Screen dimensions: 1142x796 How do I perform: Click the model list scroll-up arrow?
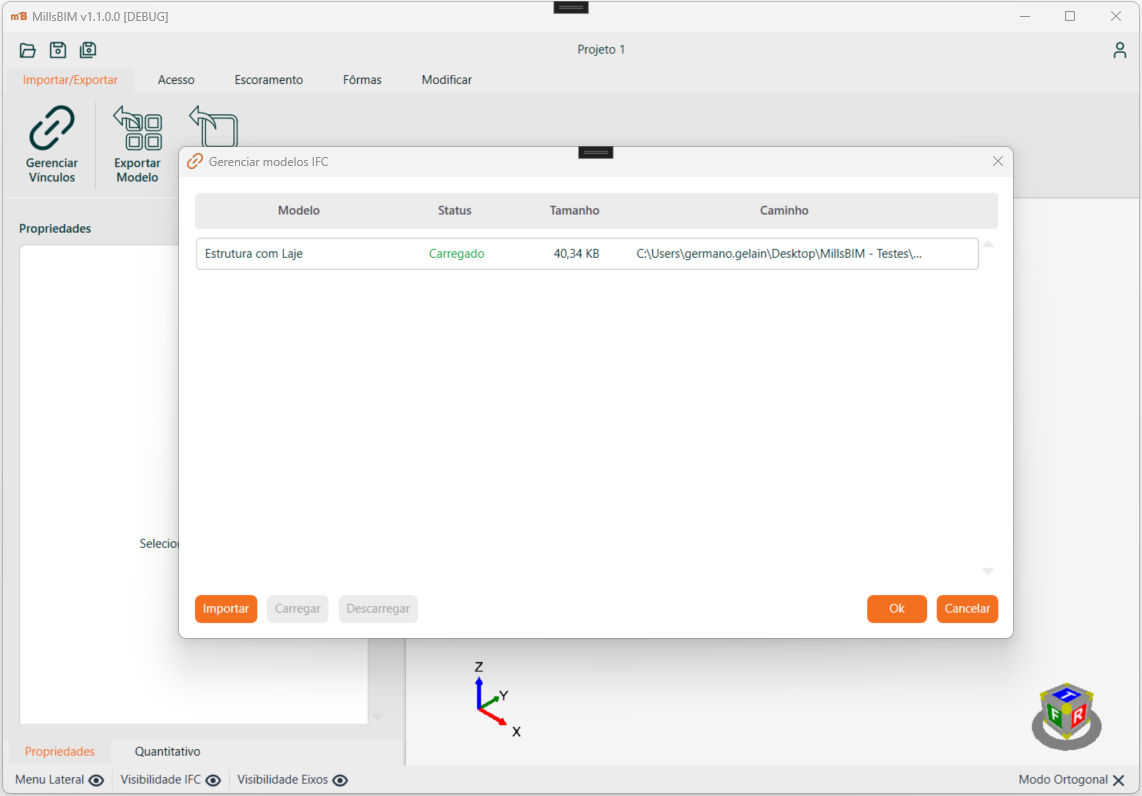click(x=988, y=244)
